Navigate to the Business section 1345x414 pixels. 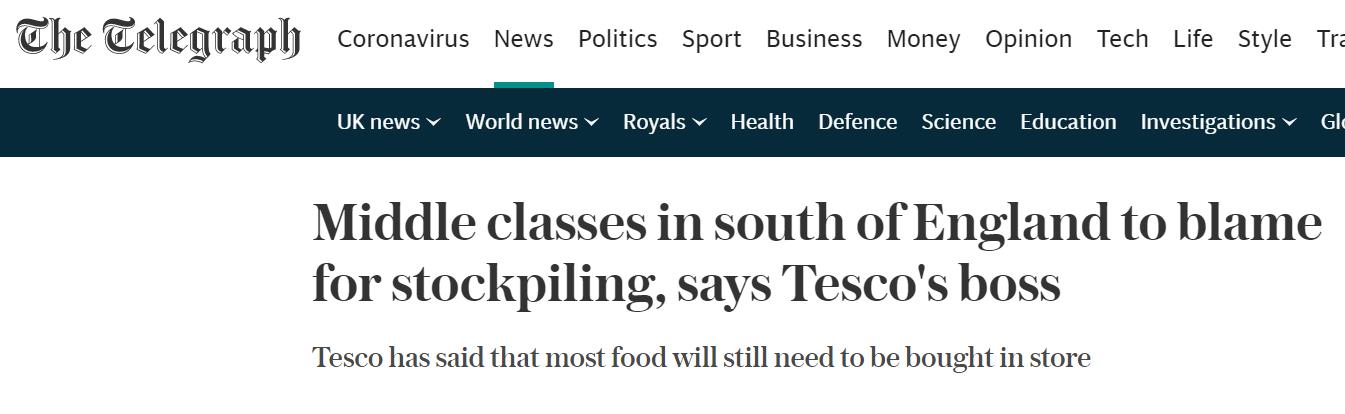coord(813,39)
